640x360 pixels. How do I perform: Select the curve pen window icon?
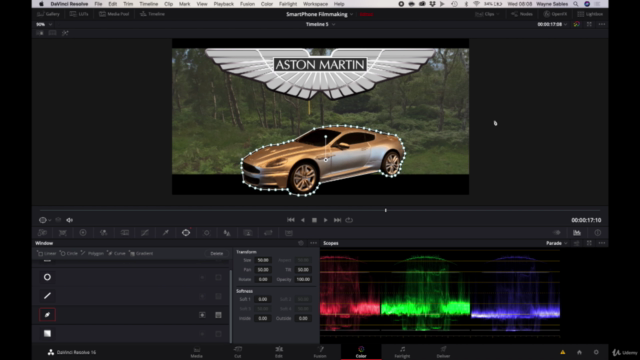click(47, 315)
